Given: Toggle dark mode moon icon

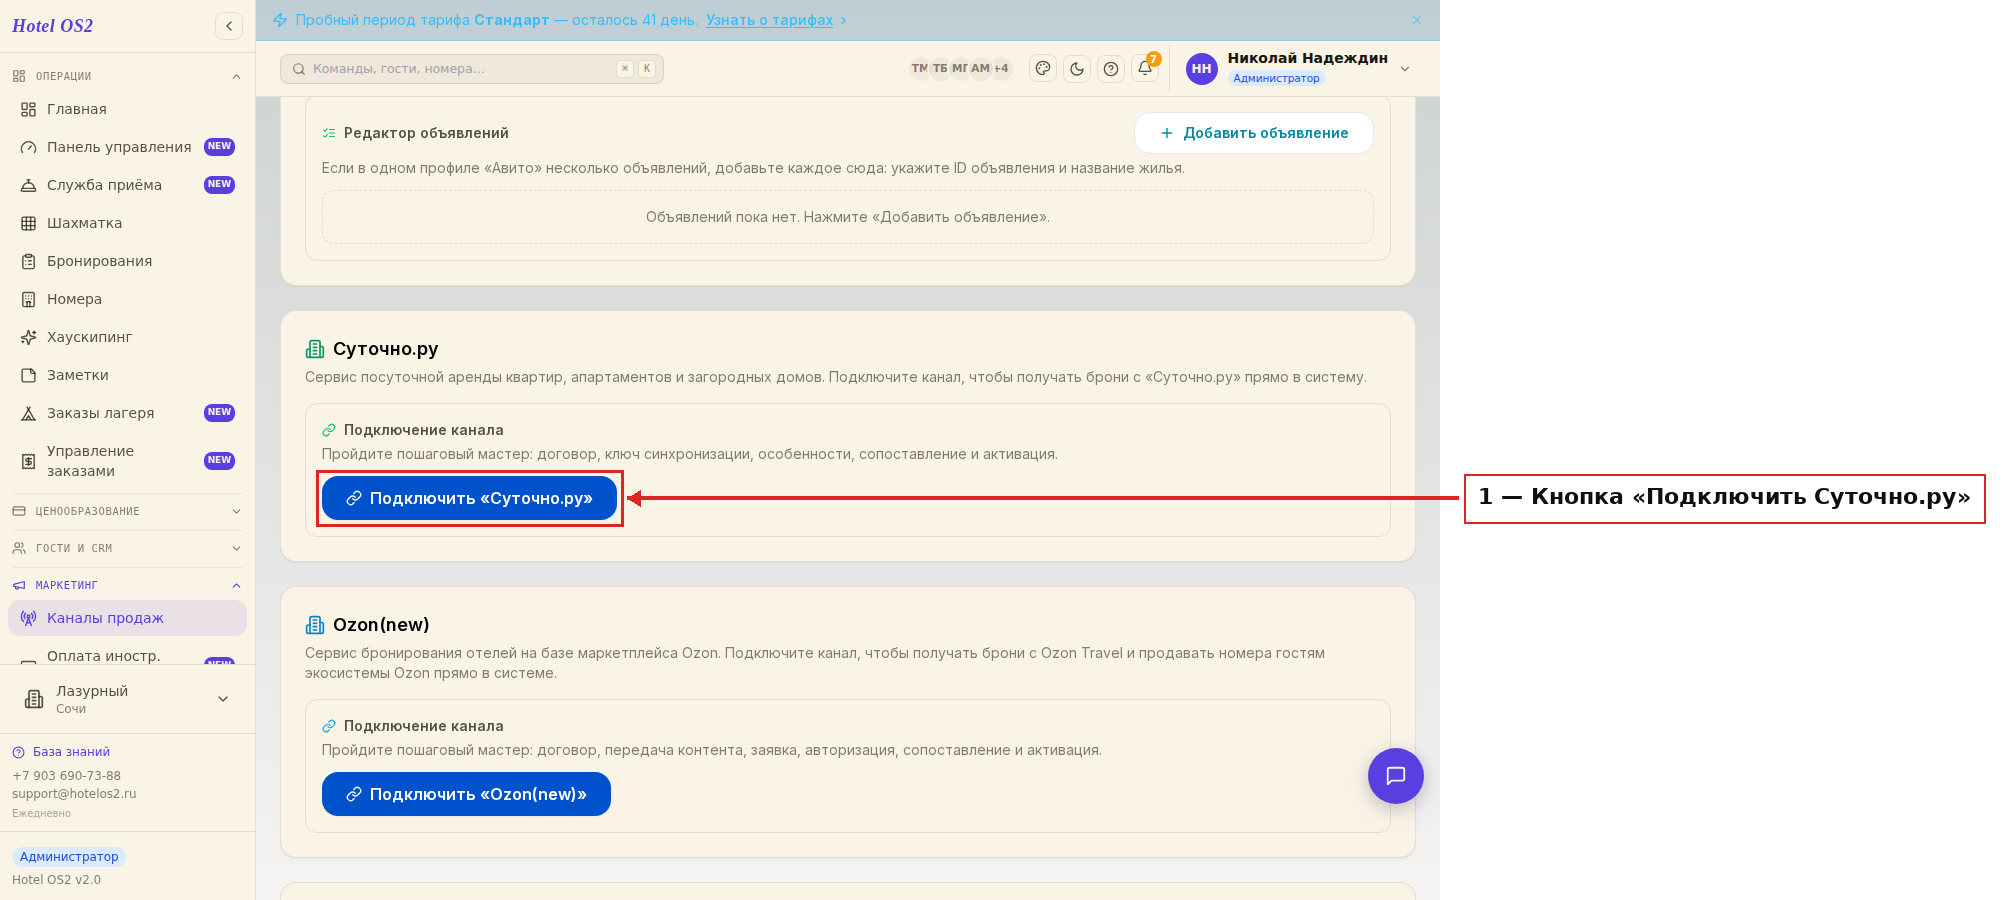Looking at the screenshot, I should [1077, 69].
